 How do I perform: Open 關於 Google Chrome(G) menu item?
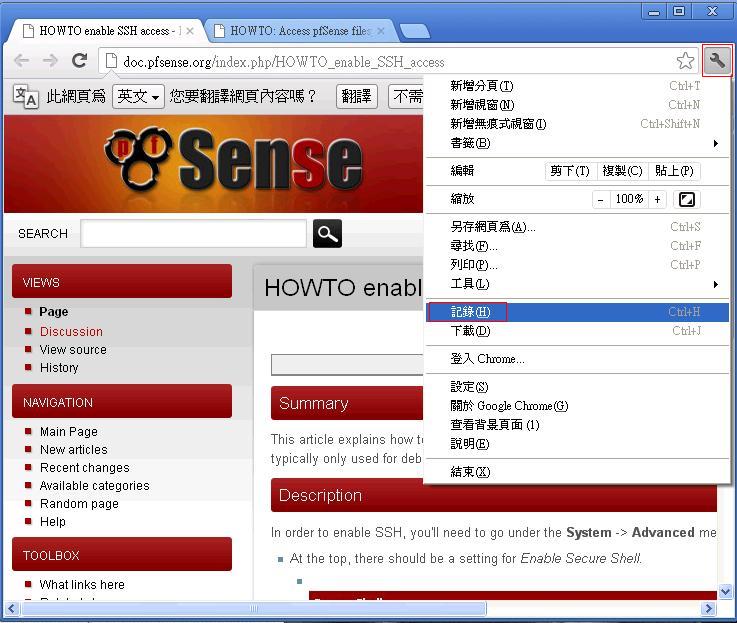point(578,406)
